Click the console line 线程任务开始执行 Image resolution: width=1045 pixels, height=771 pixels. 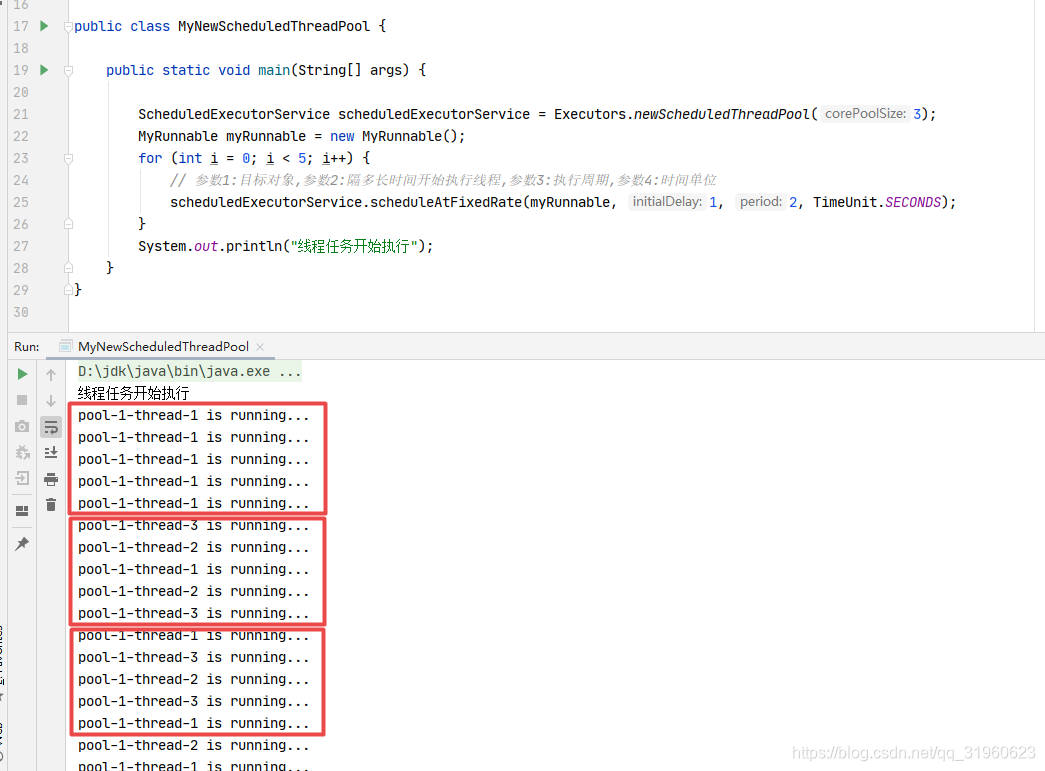tap(133, 393)
